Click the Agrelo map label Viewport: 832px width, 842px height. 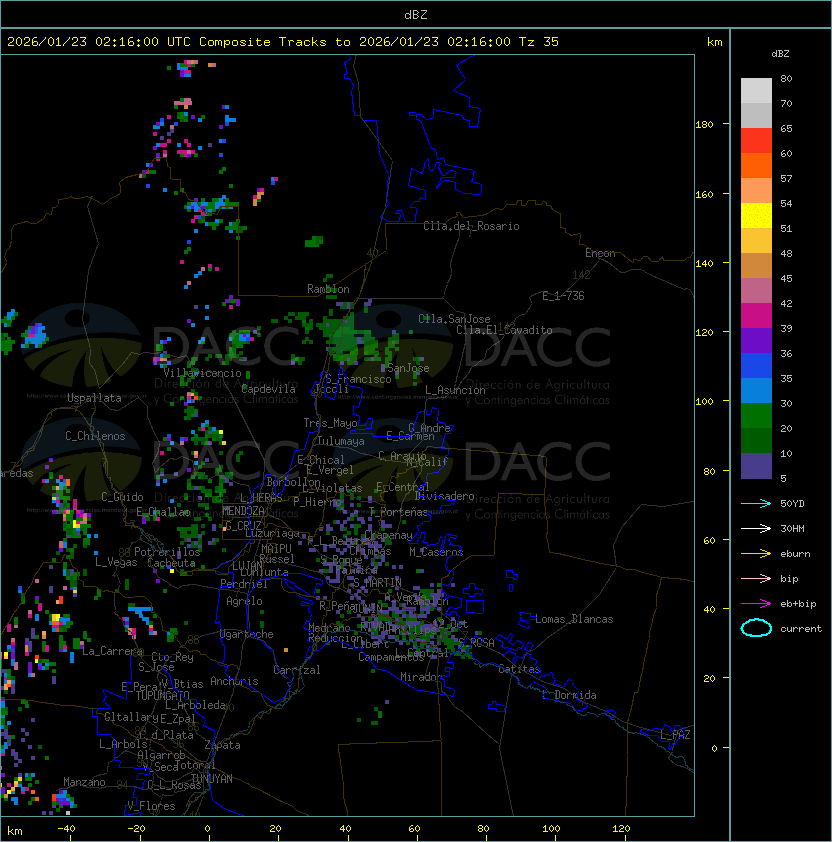coord(244,601)
